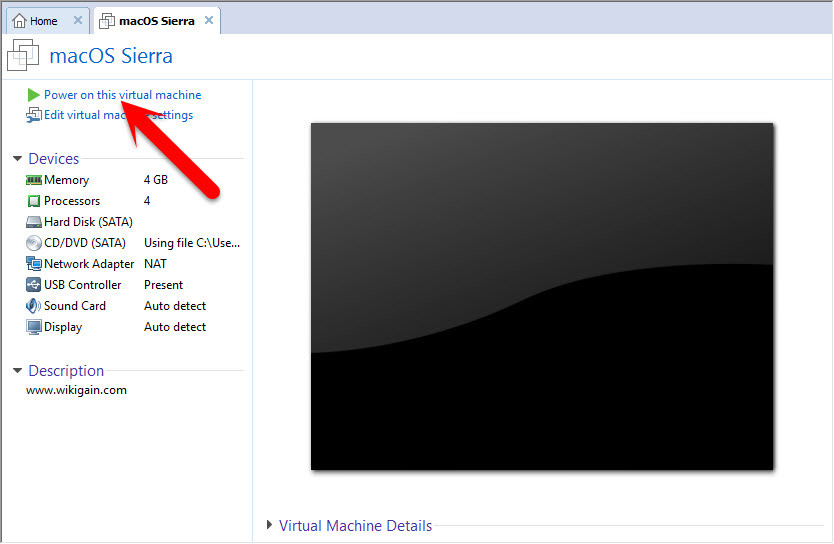The height and width of the screenshot is (544, 834).
Task: Click the Home tab house icon
Action: [19, 21]
